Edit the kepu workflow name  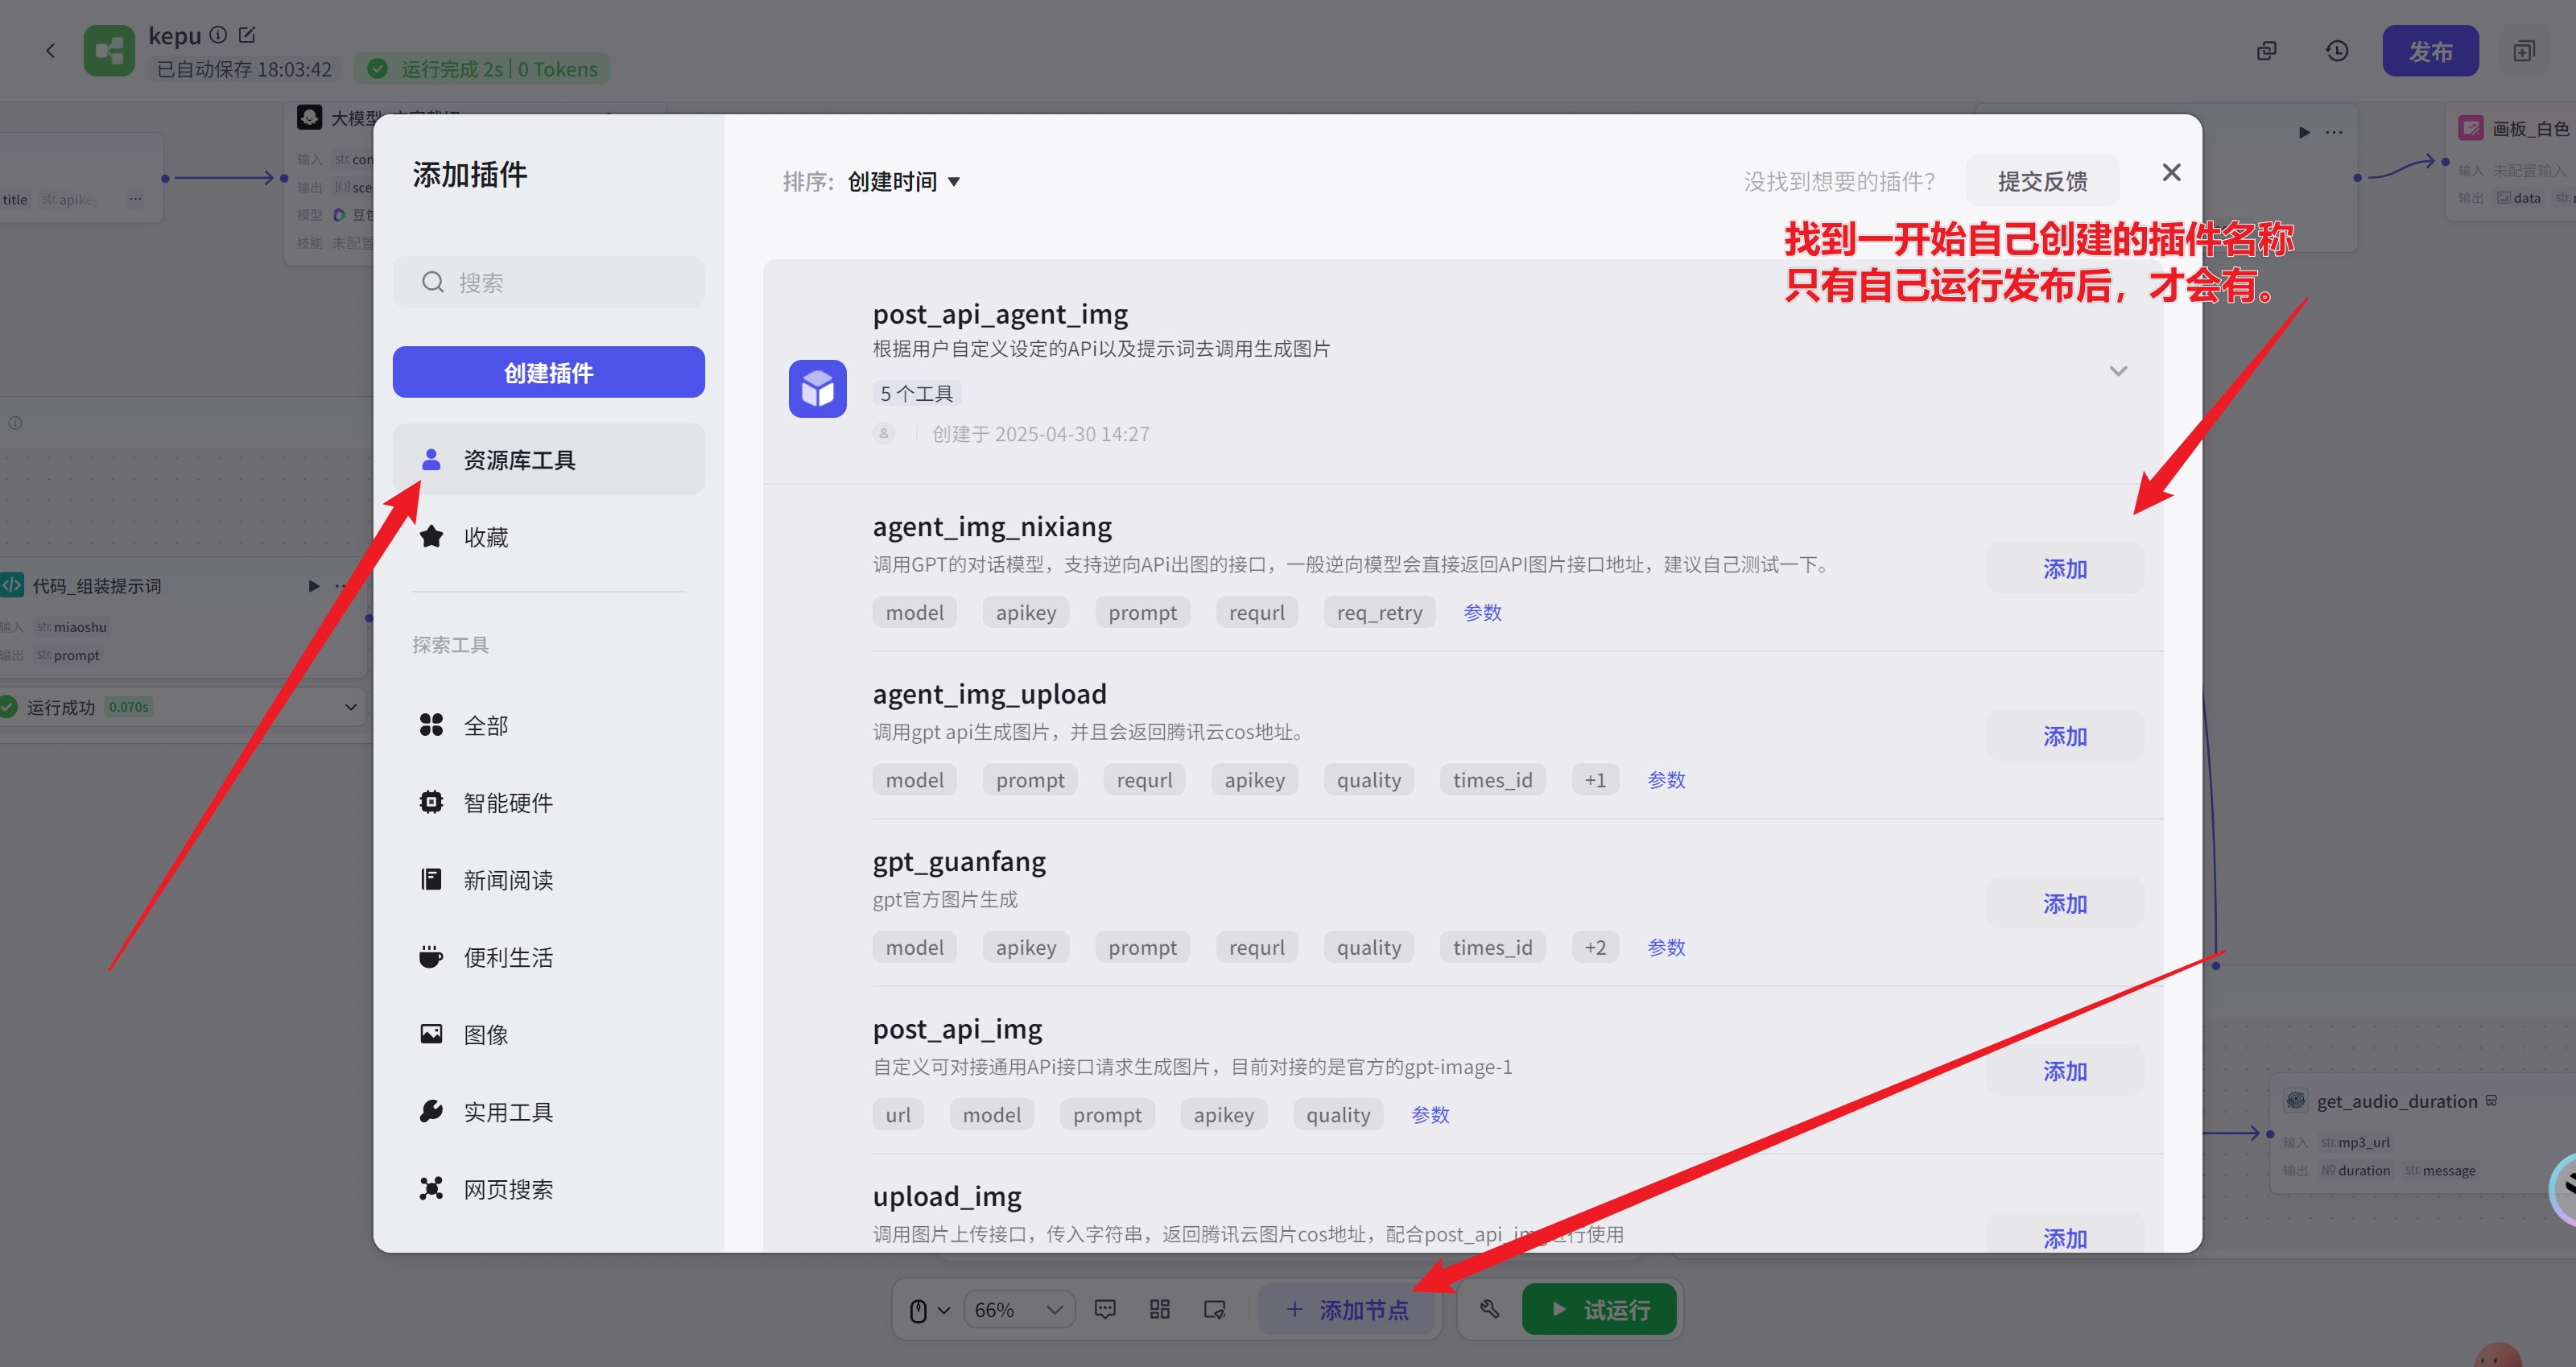pyautogui.click(x=247, y=35)
